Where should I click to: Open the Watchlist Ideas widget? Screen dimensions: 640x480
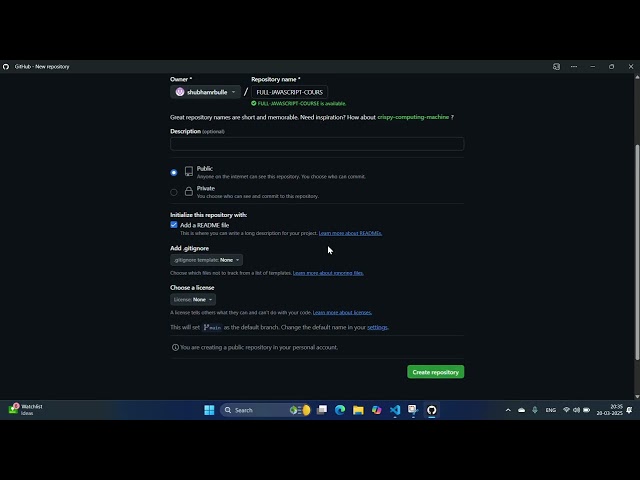coord(26,409)
